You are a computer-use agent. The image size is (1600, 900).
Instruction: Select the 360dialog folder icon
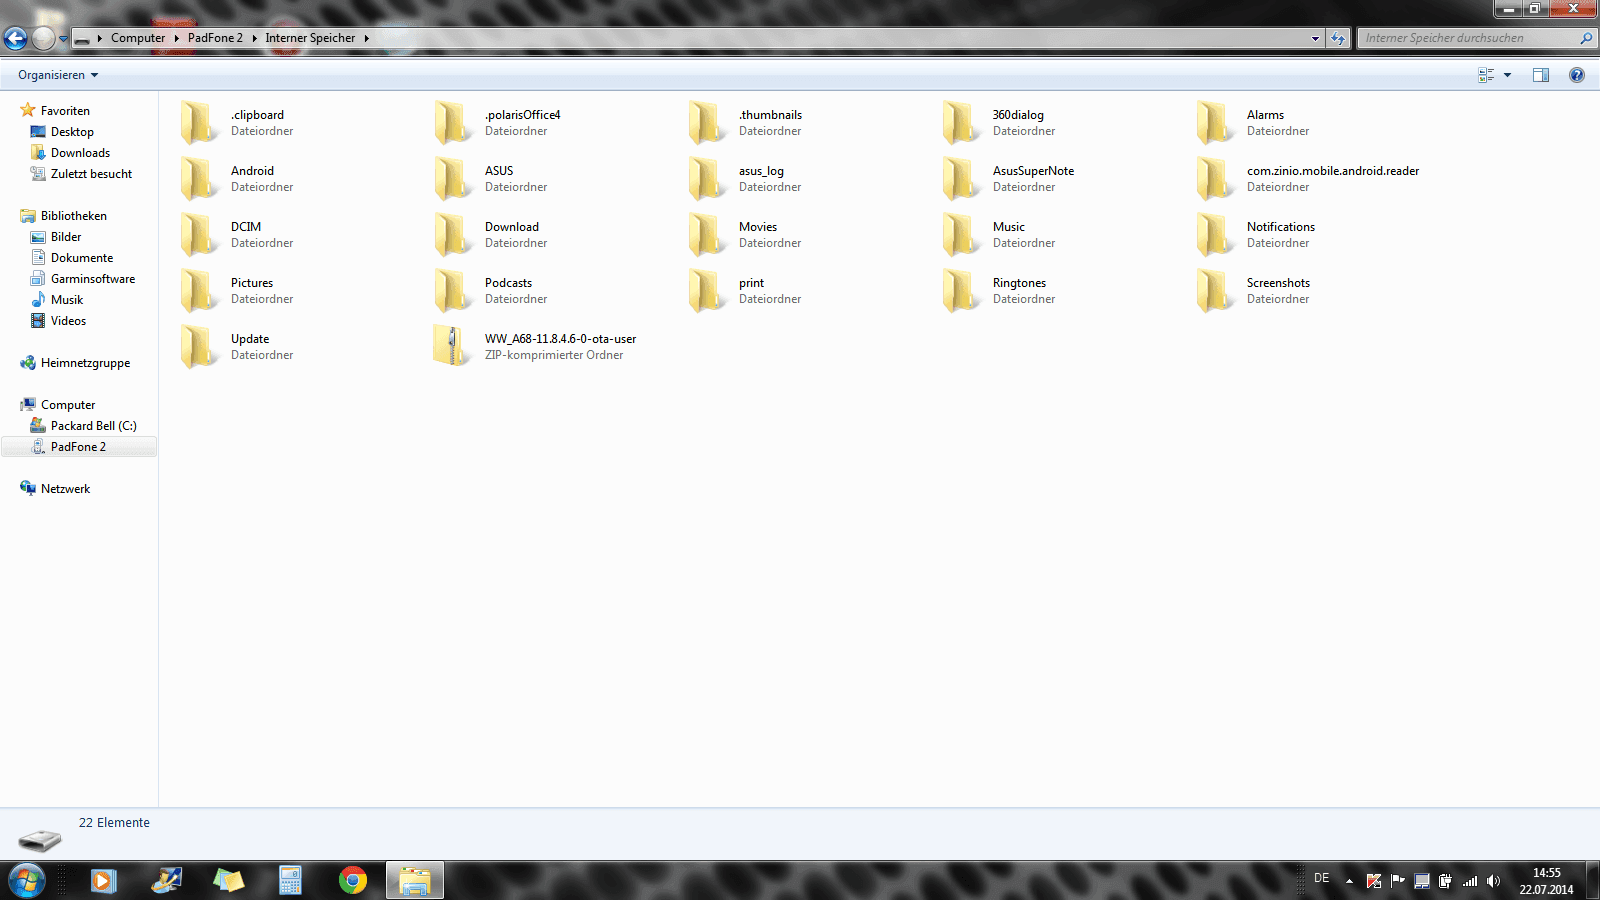[962, 123]
